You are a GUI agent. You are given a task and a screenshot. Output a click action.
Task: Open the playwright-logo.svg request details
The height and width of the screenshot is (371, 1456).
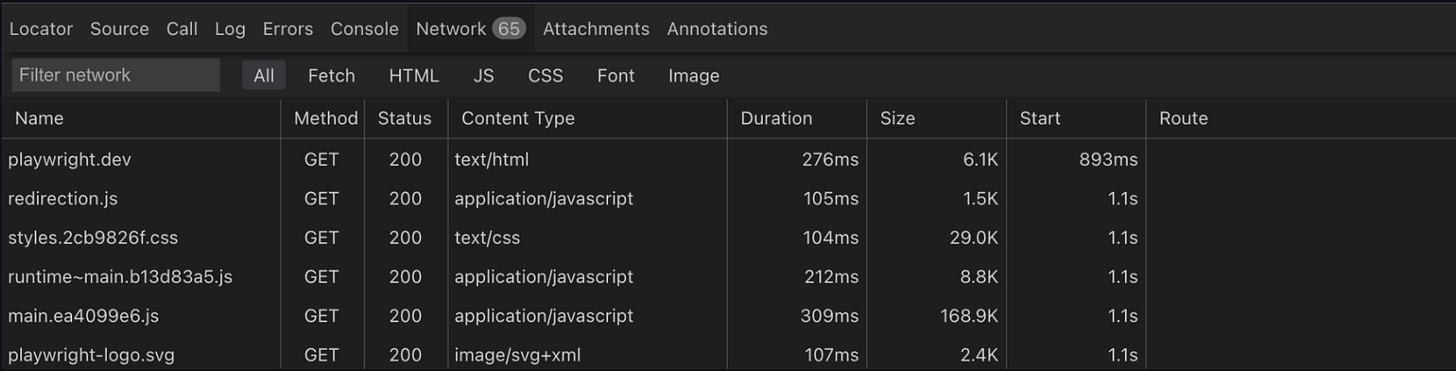[728, 354]
